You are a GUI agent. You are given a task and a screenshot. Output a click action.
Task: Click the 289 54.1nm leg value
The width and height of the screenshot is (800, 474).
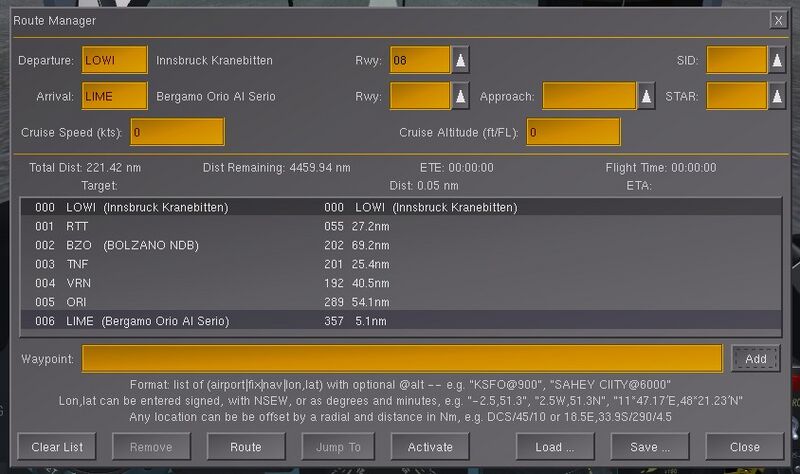357,302
